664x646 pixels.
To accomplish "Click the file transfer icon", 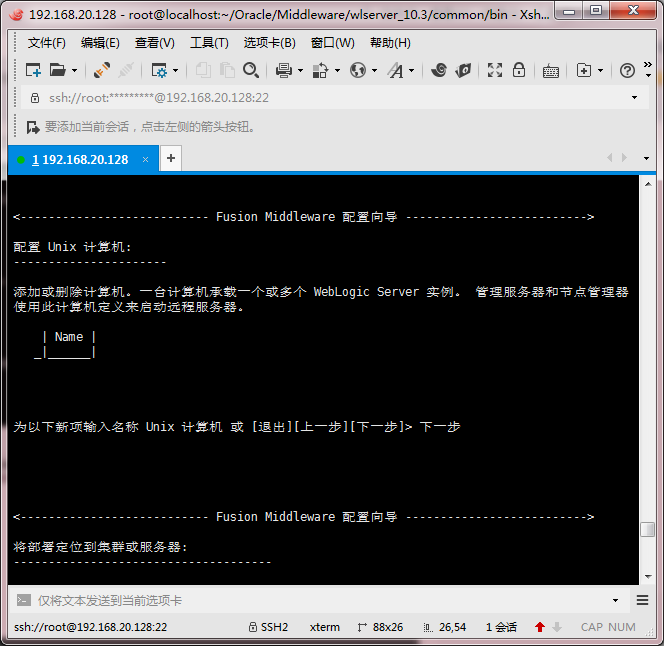I will click(321, 70).
